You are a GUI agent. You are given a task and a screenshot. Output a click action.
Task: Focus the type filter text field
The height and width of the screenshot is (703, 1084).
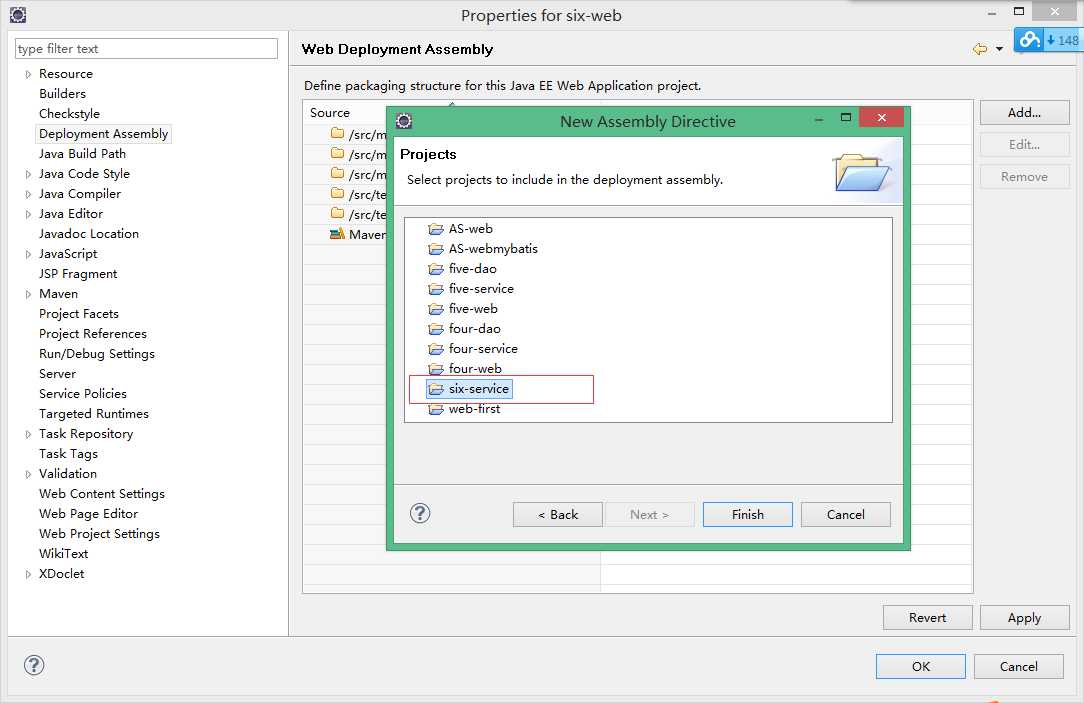click(147, 48)
